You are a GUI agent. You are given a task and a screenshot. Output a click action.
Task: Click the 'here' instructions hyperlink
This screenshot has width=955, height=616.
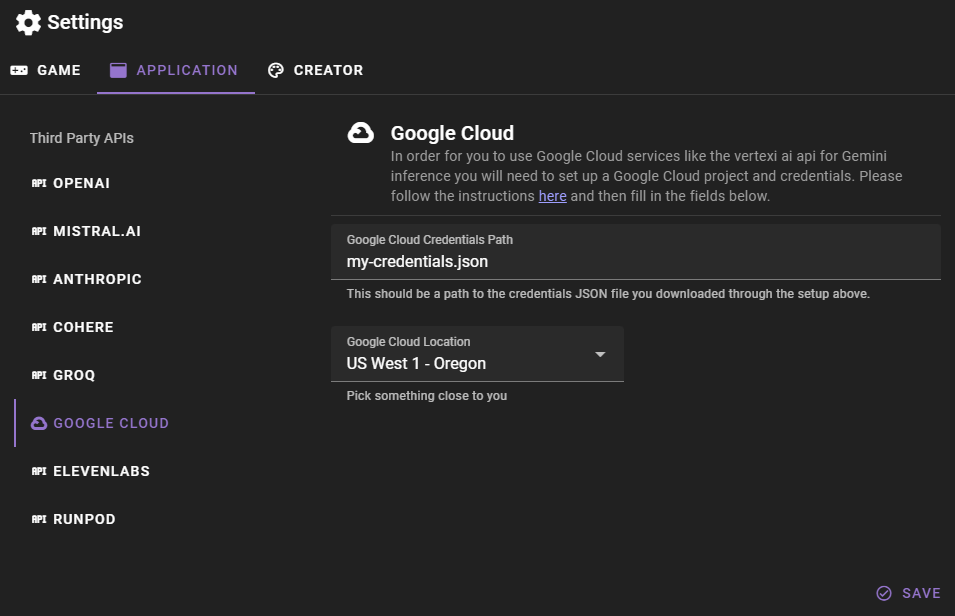[552, 196]
